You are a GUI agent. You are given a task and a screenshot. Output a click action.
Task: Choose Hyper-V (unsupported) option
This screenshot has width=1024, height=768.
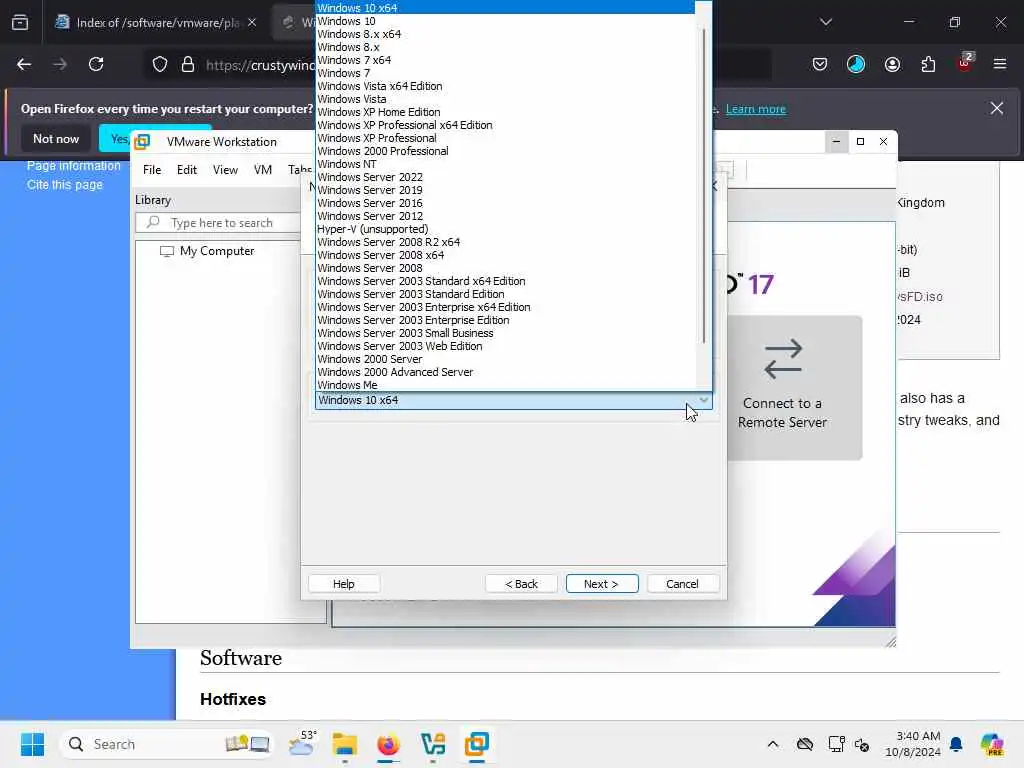coord(505,229)
